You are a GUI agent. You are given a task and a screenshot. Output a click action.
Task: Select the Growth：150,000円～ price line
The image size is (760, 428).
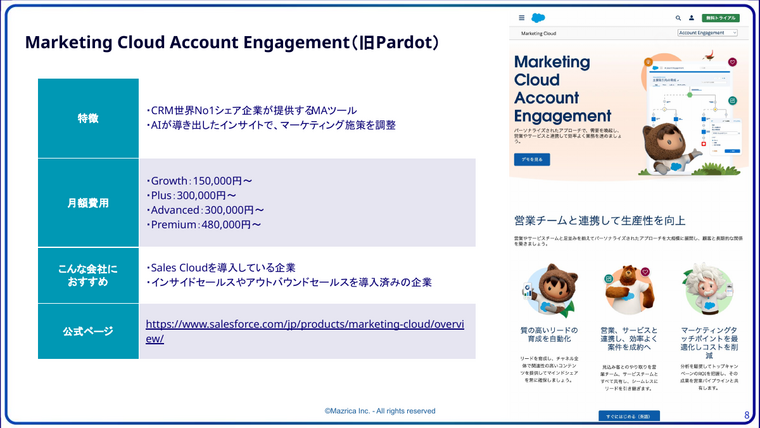199,181
